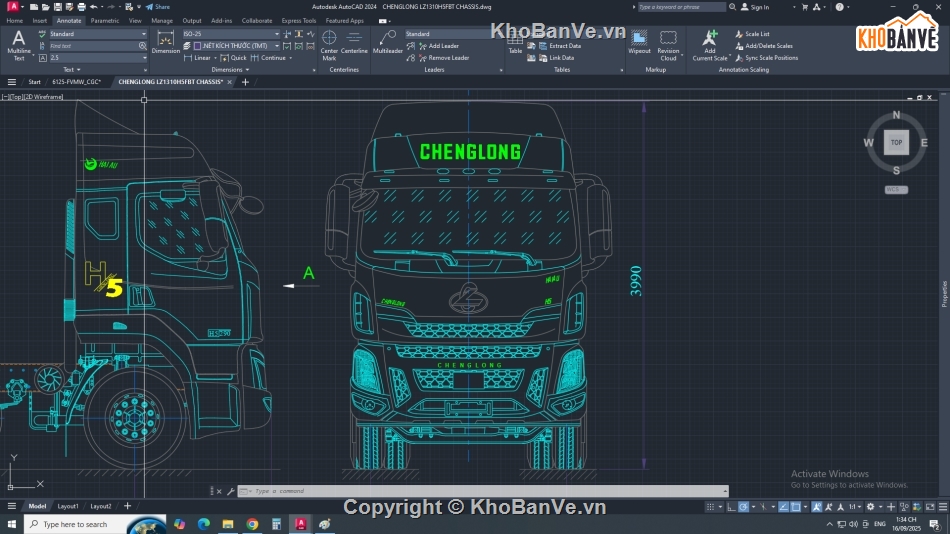Screen dimensions: 950x534
Task: Click the AutoCAD application menu button
Action: (x=12, y=7)
